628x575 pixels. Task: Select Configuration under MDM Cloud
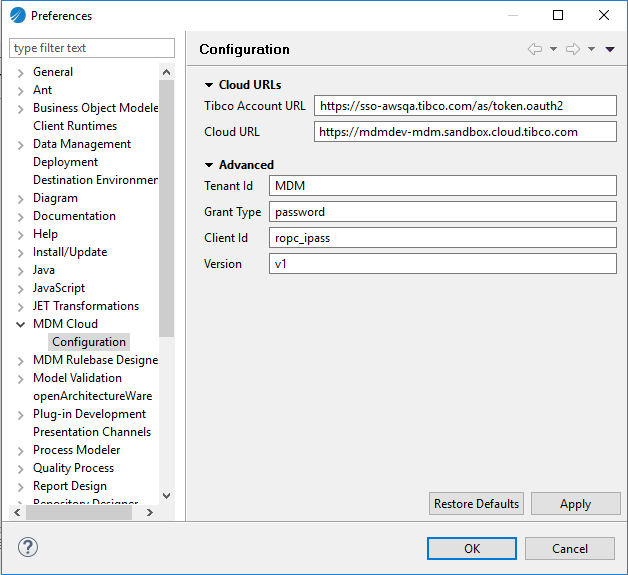coord(89,342)
